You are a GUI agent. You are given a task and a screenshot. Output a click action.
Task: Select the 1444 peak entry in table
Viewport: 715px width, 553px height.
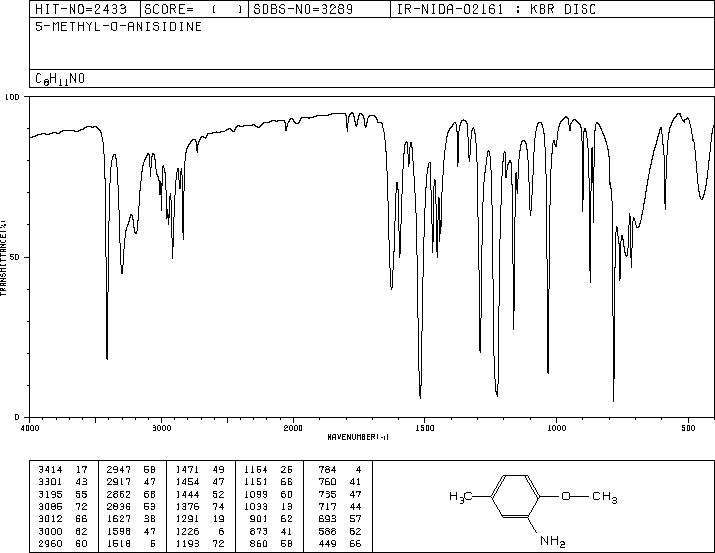click(200, 494)
